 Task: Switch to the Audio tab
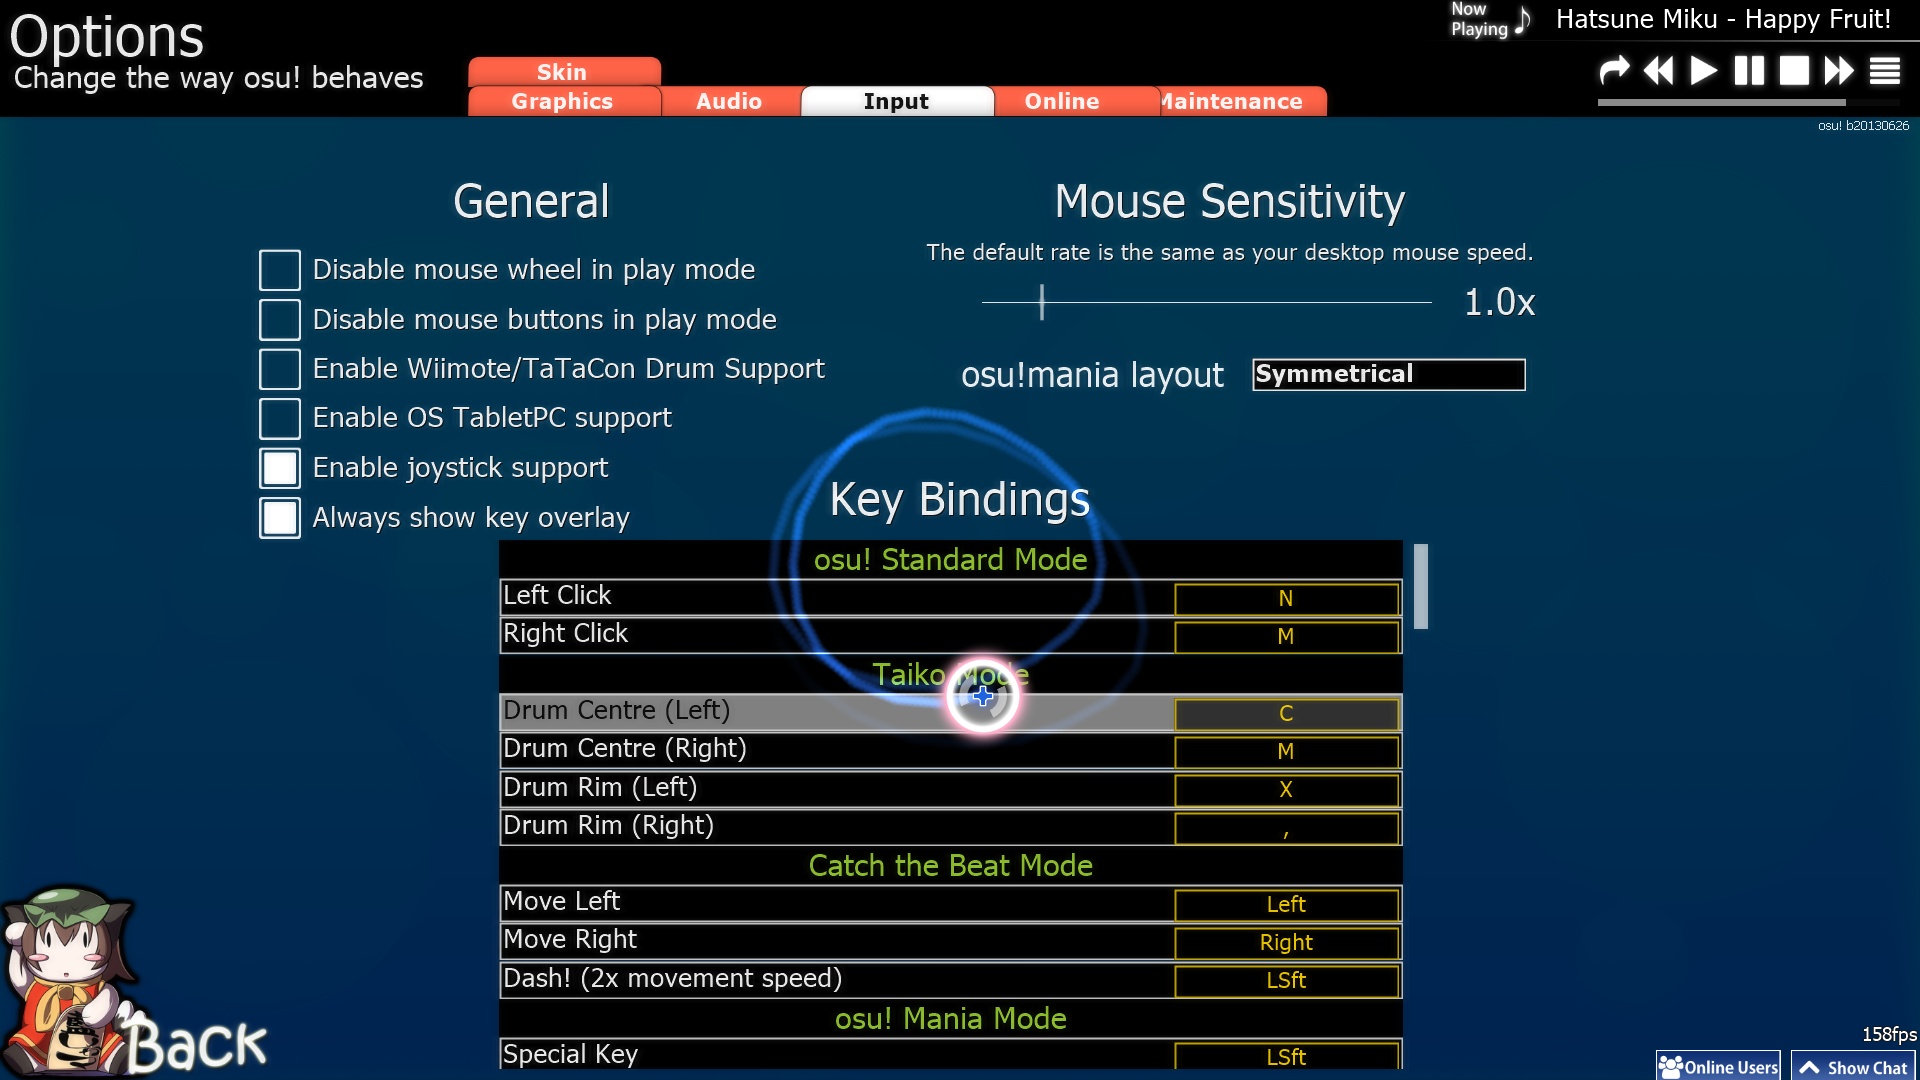[728, 100]
